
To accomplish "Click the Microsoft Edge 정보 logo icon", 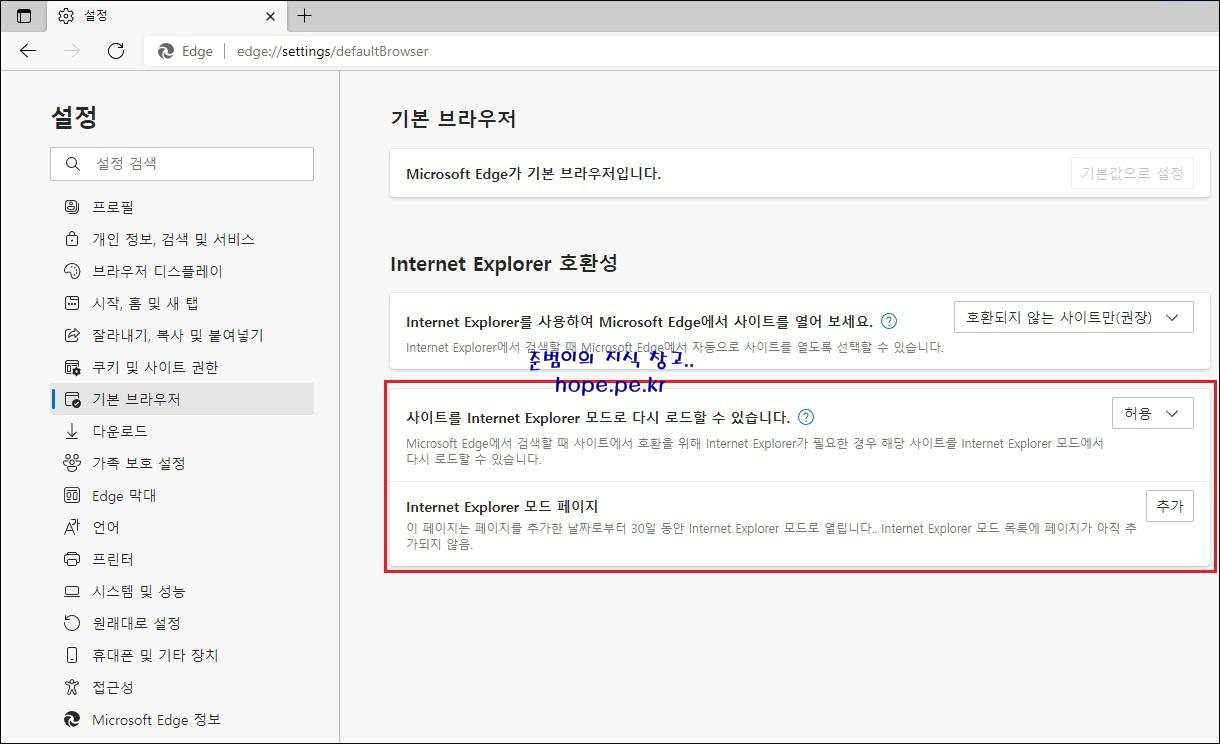I will (72, 719).
